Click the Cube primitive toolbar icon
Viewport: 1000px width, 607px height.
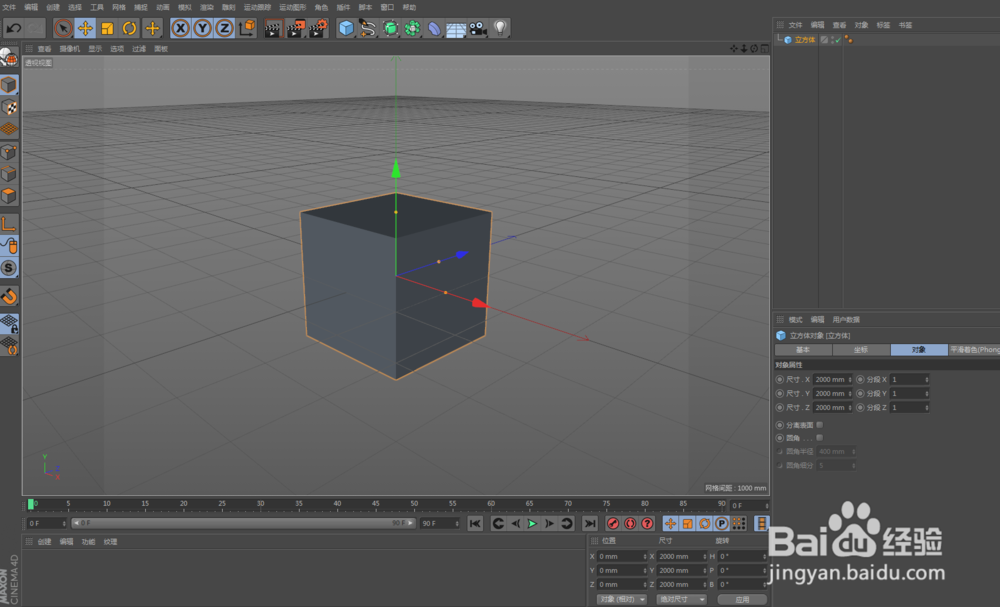click(x=345, y=28)
